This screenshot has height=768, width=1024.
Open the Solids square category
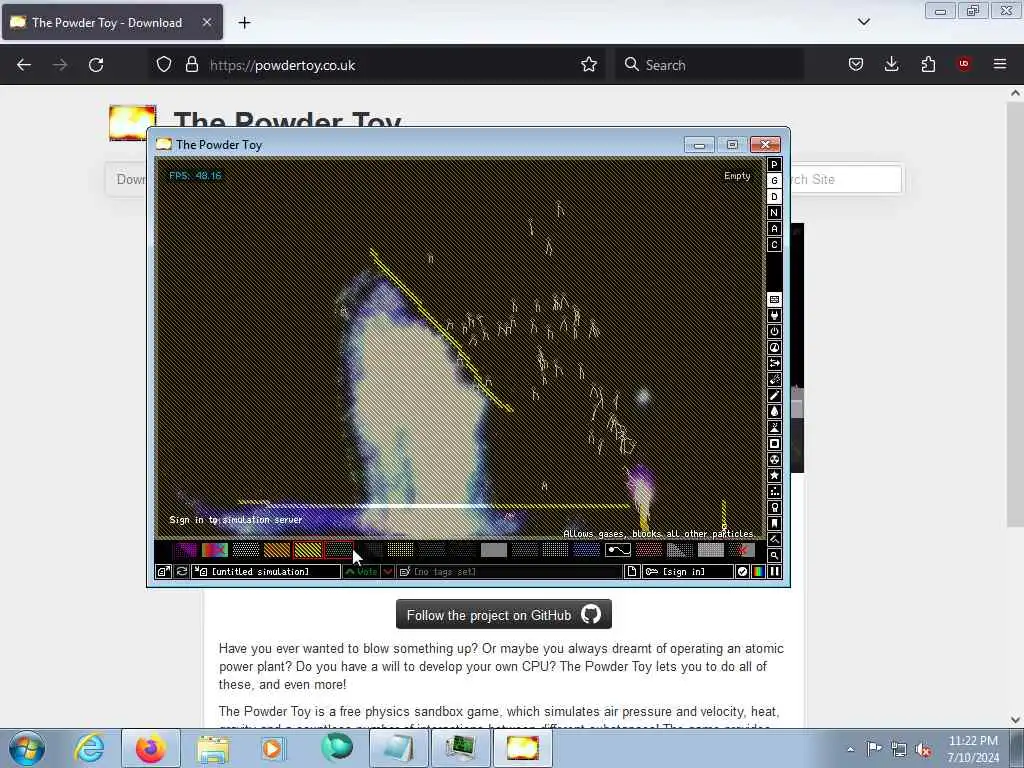click(x=774, y=443)
